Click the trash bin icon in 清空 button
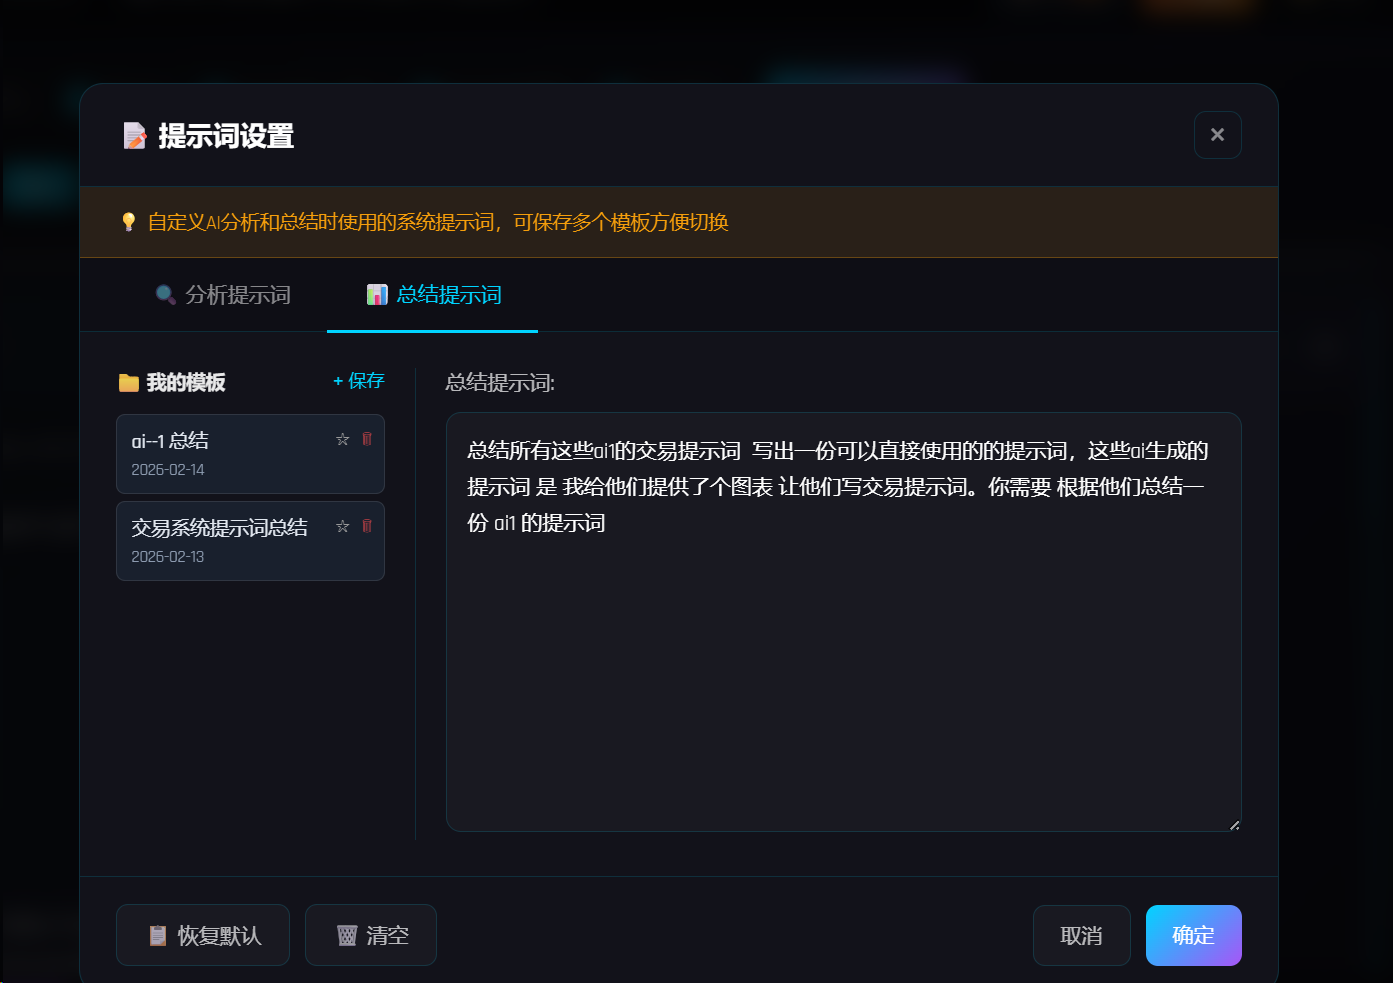Viewport: 1393px width, 983px height. [x=347, y=936]
